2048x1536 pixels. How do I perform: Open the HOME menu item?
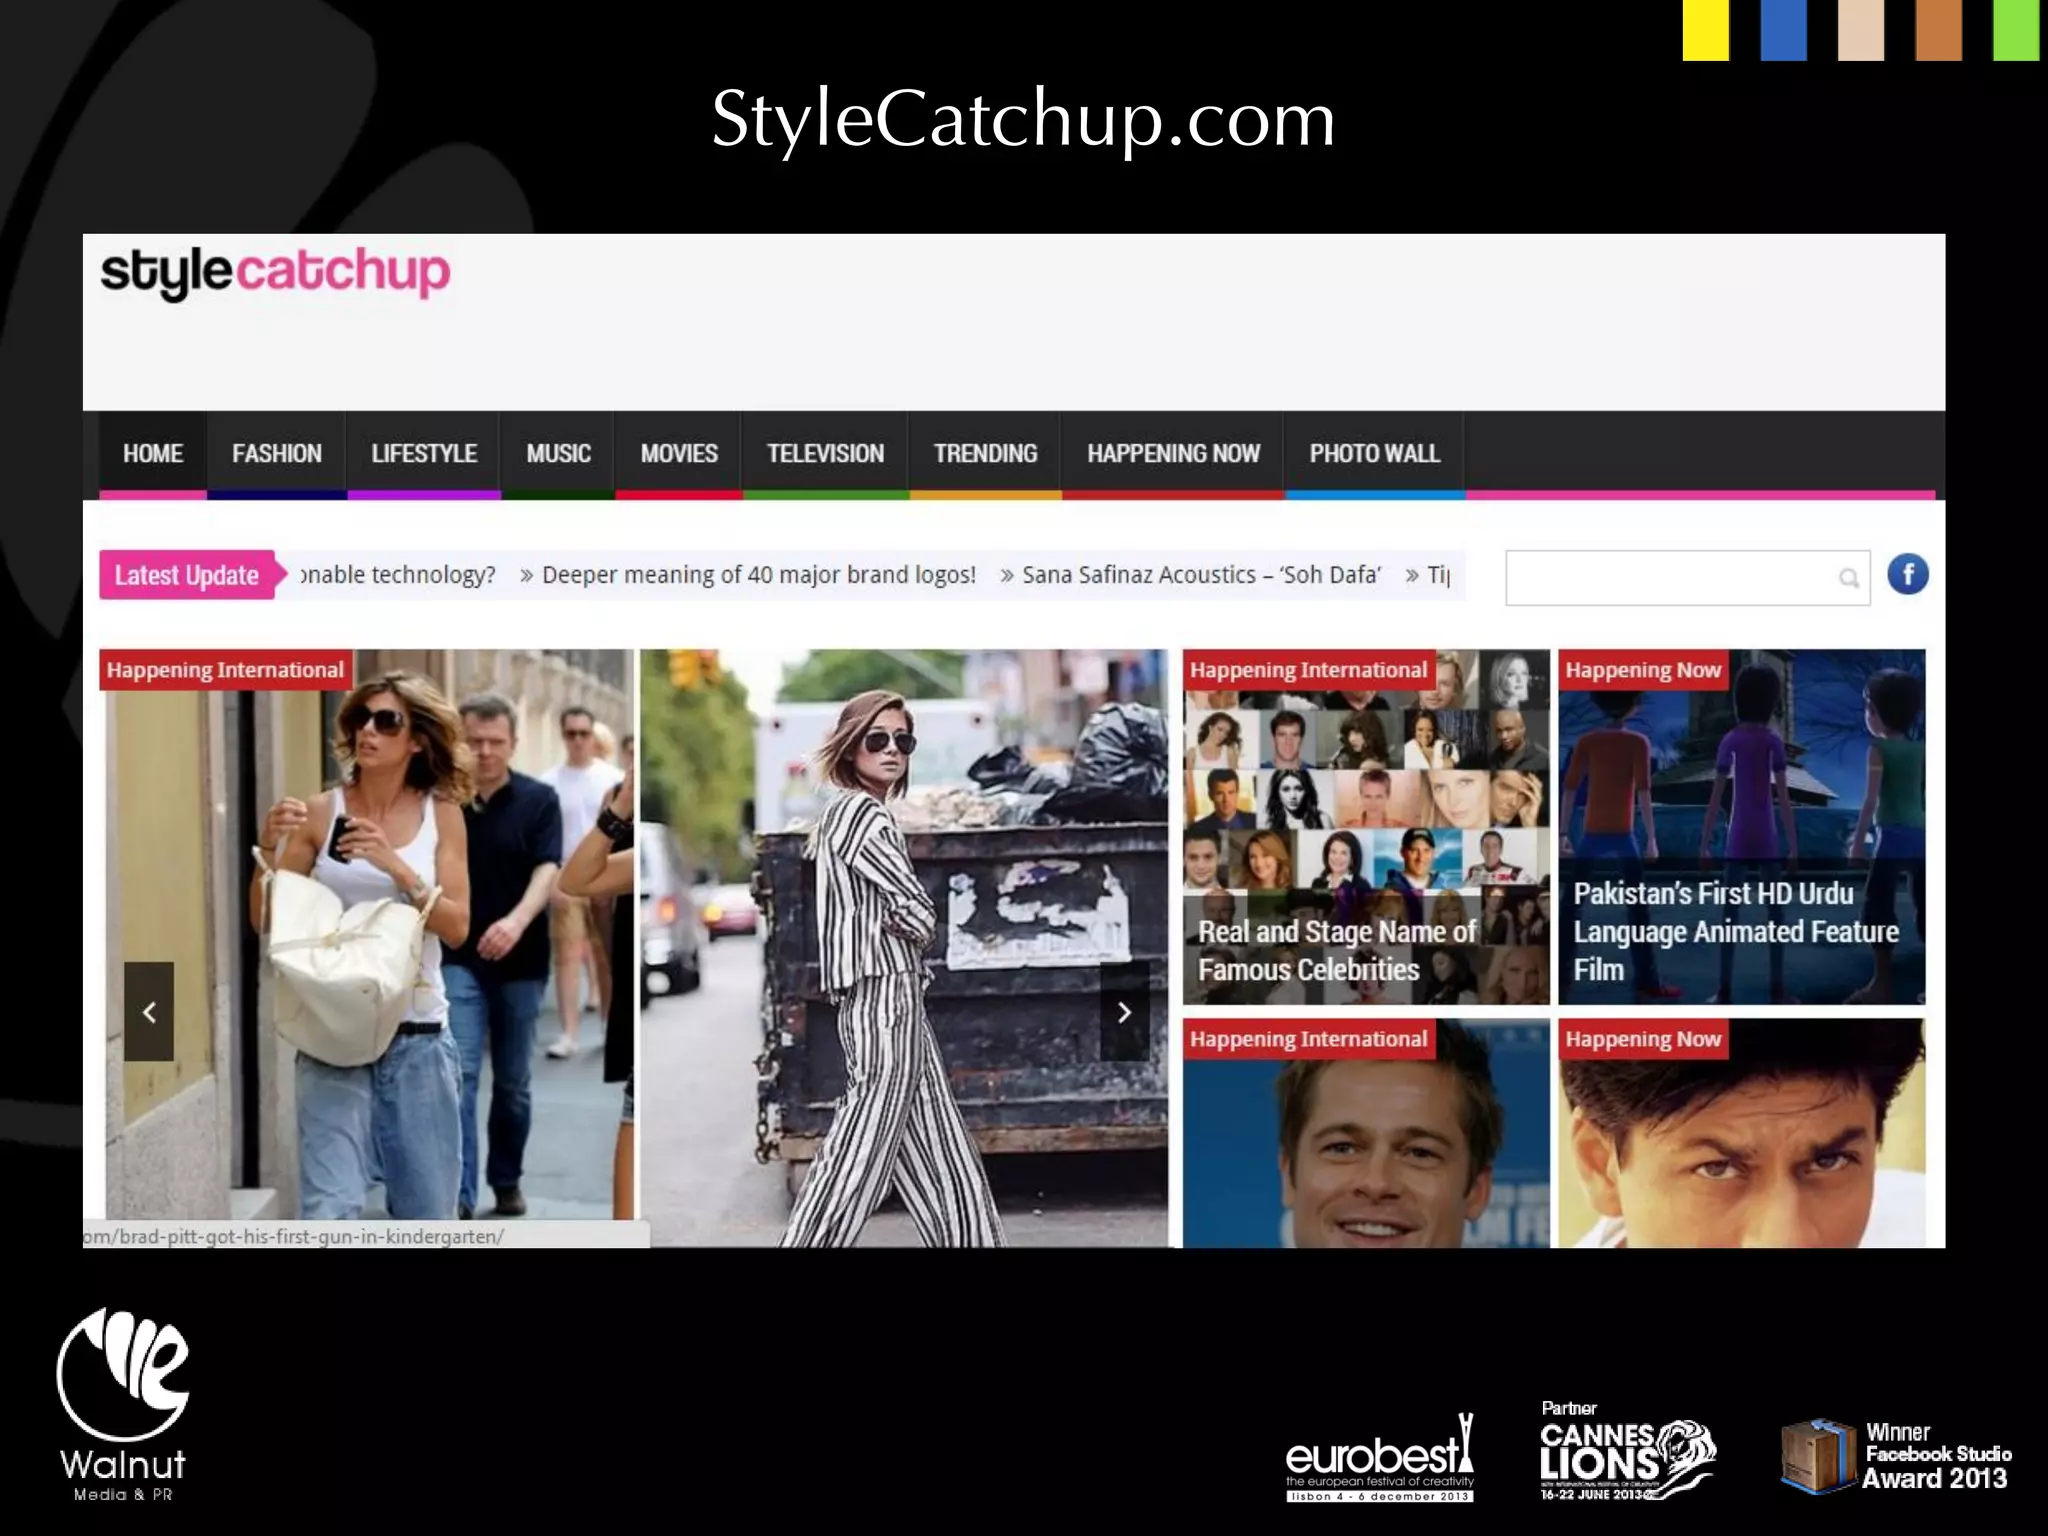[x=153, y=454]
